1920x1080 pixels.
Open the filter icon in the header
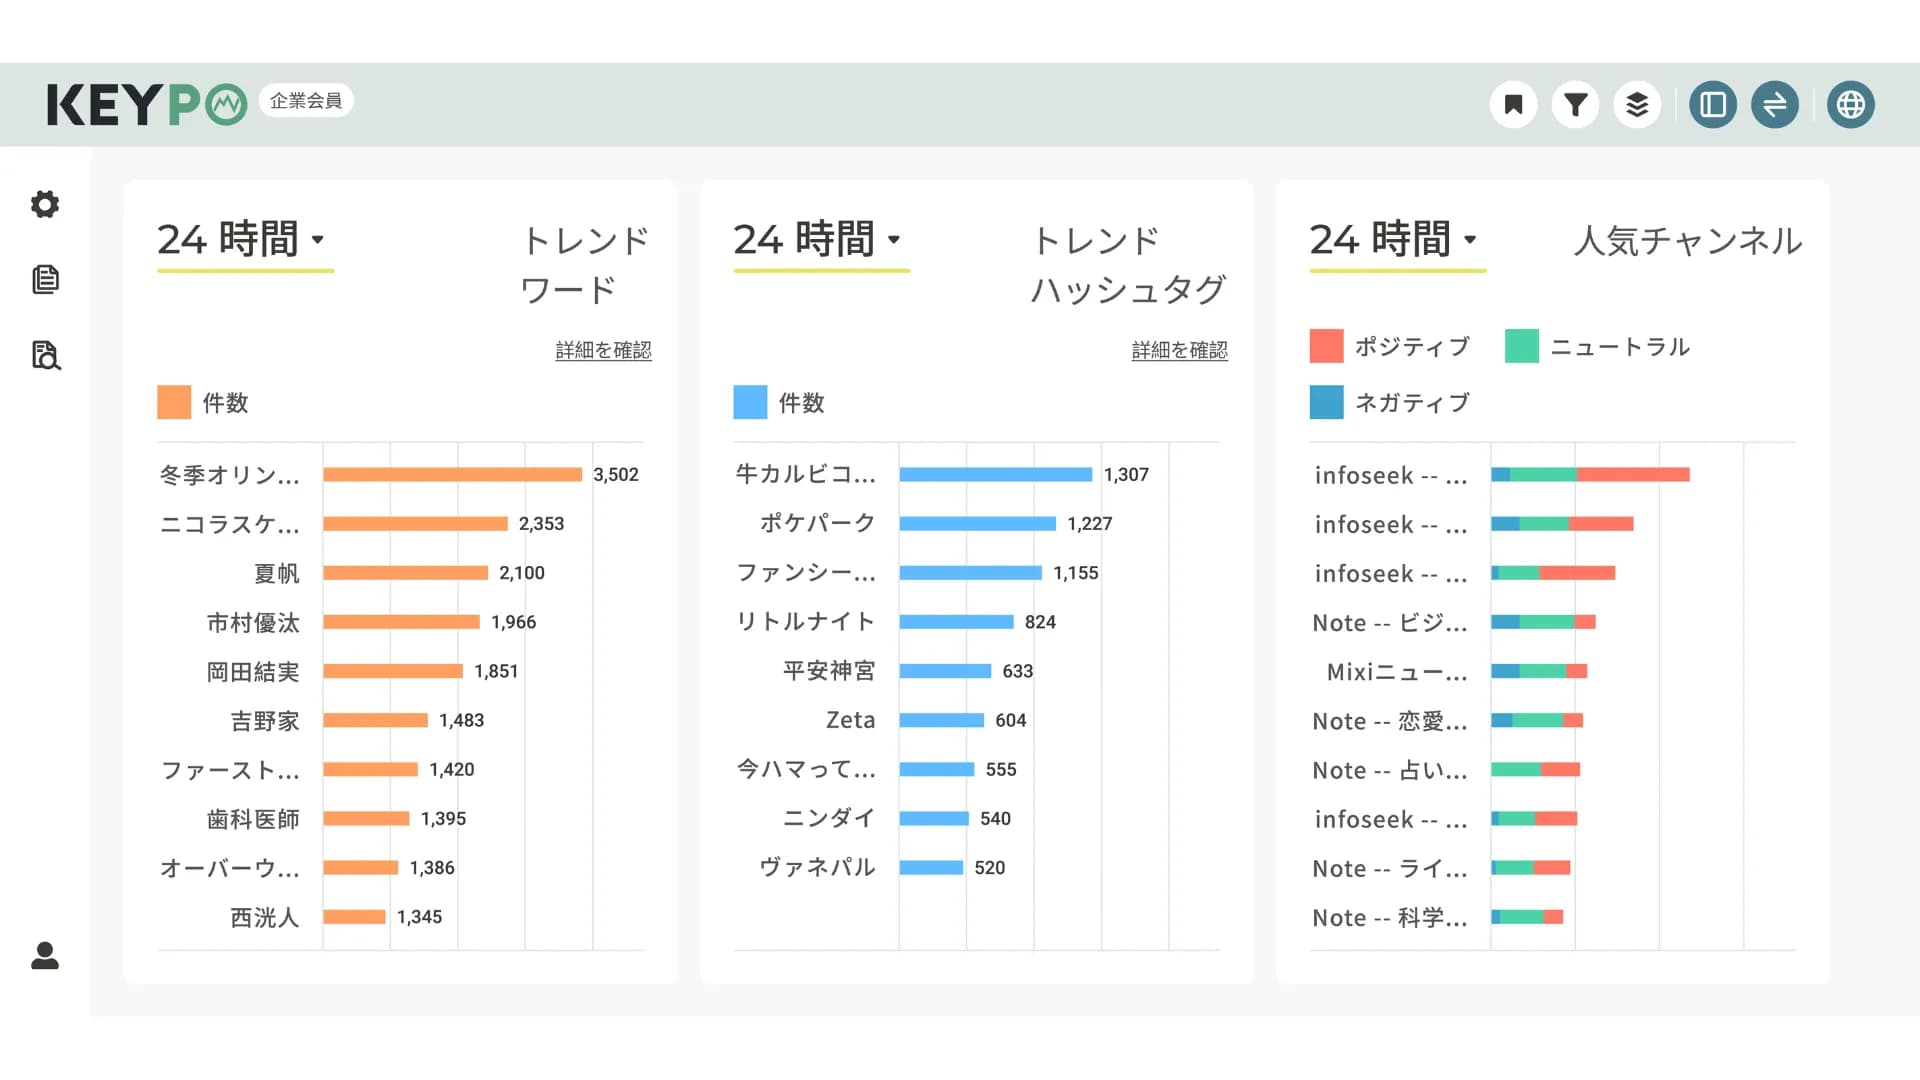pyautogui.click(x=1575, y=103)
